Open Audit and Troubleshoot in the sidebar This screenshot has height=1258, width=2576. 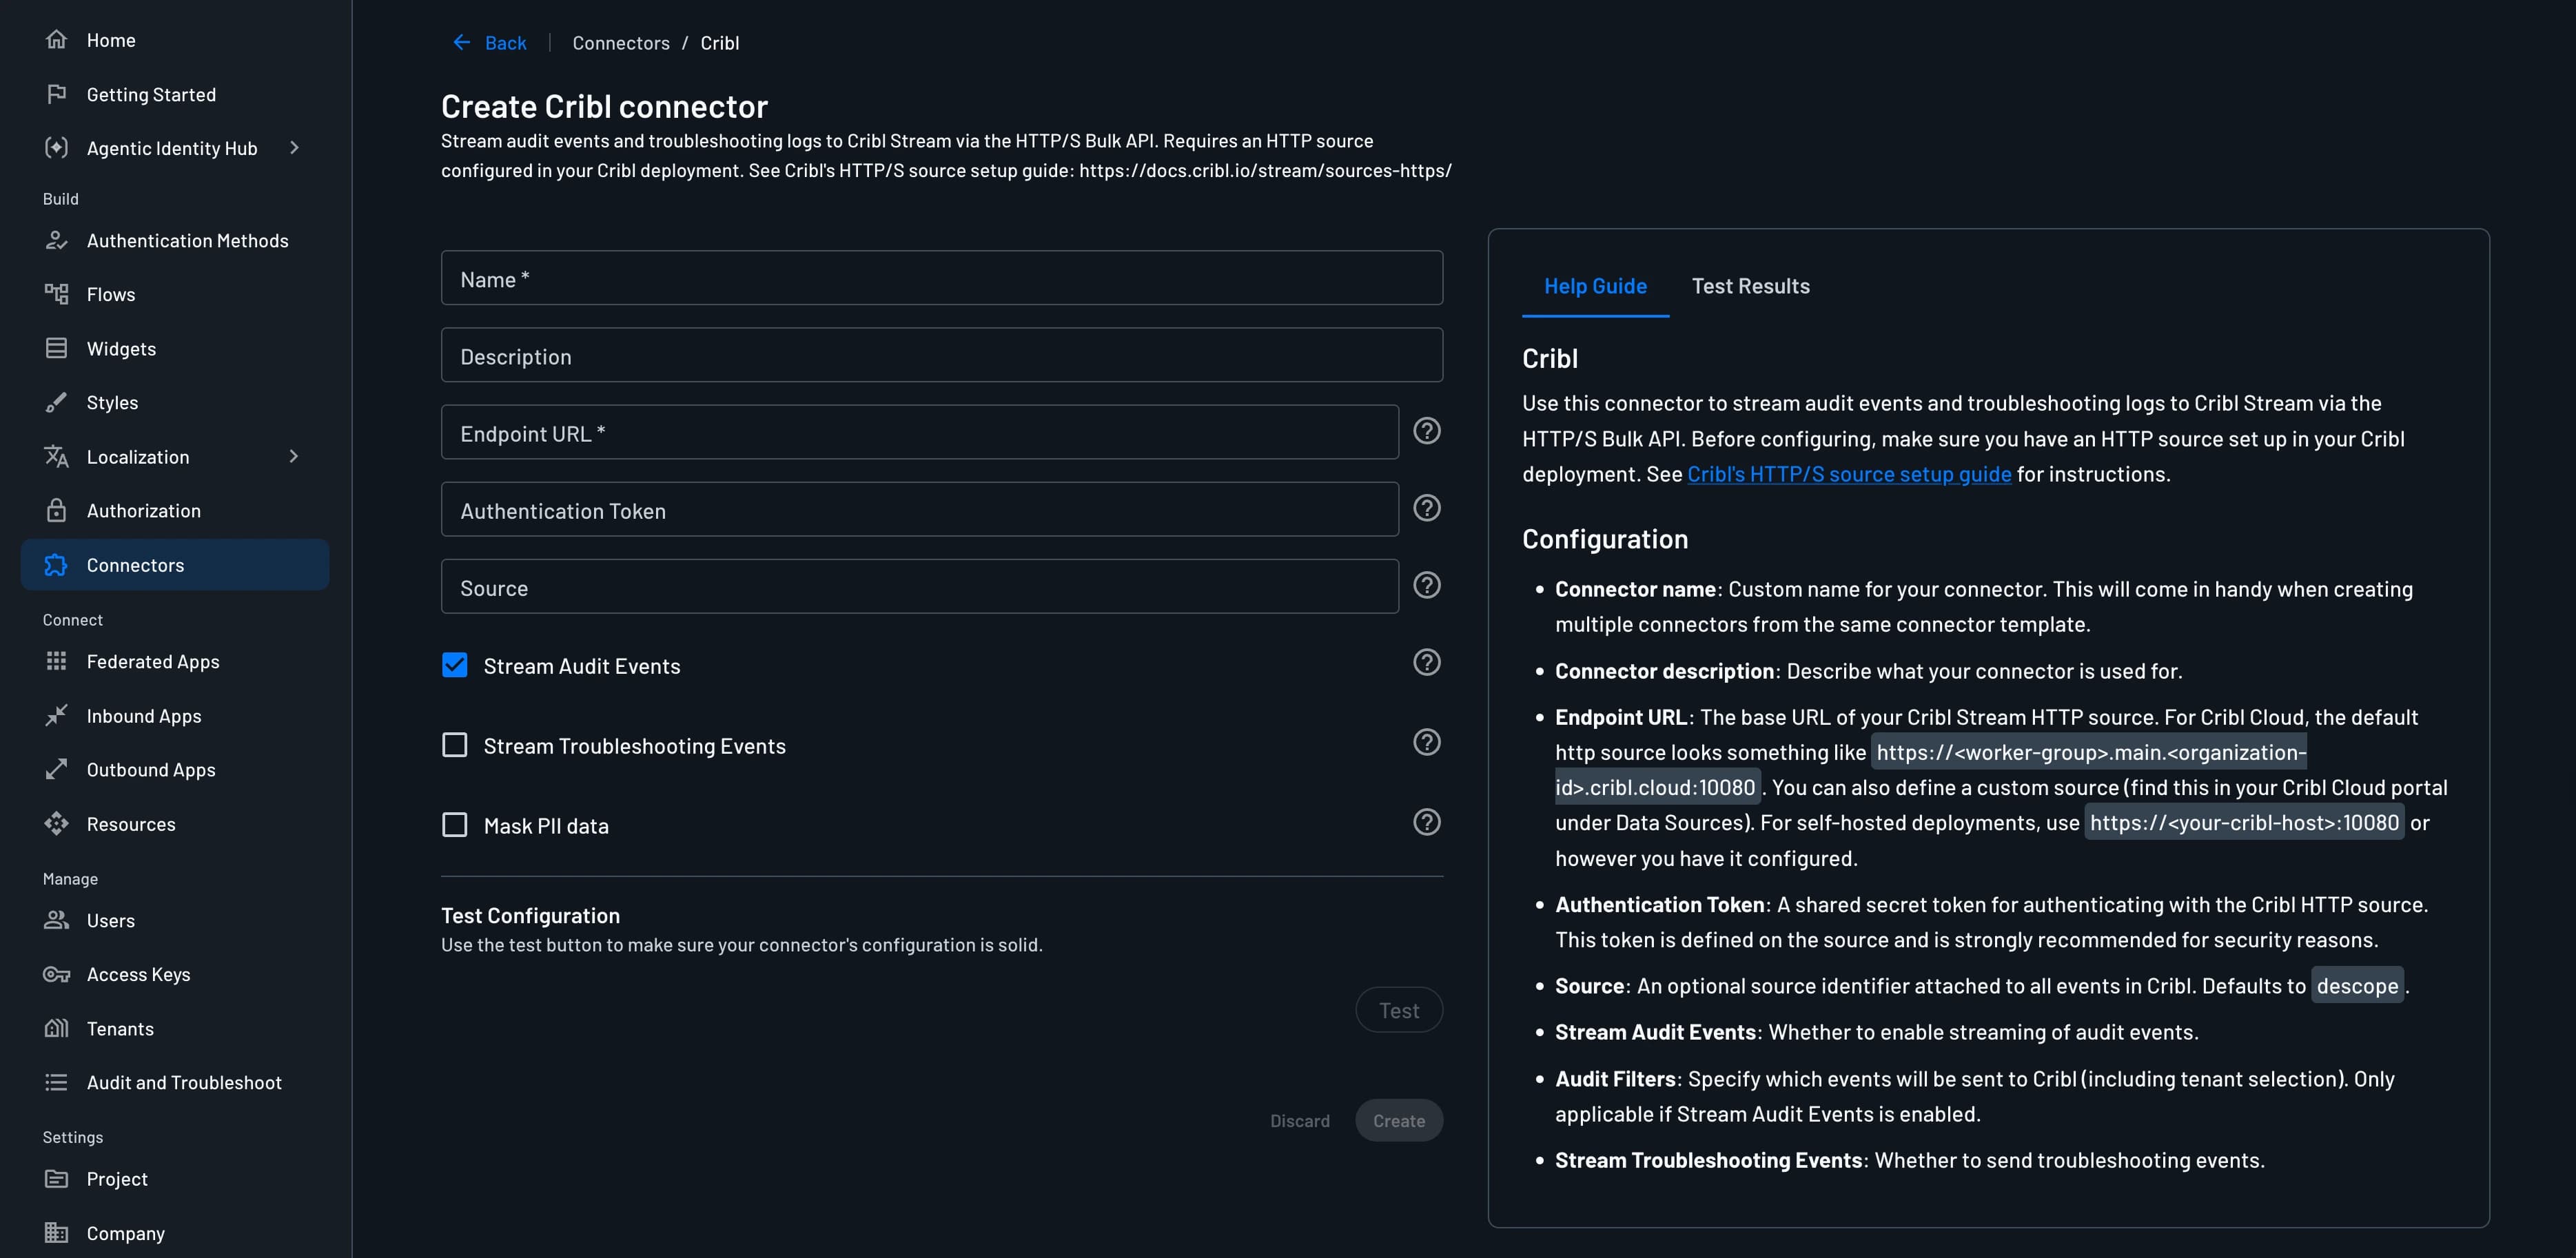pos(175,1082)
